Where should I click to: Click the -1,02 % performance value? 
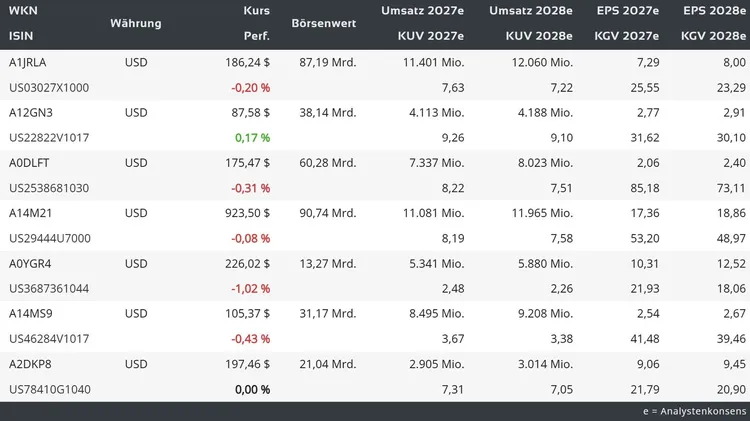pos(250,288)
